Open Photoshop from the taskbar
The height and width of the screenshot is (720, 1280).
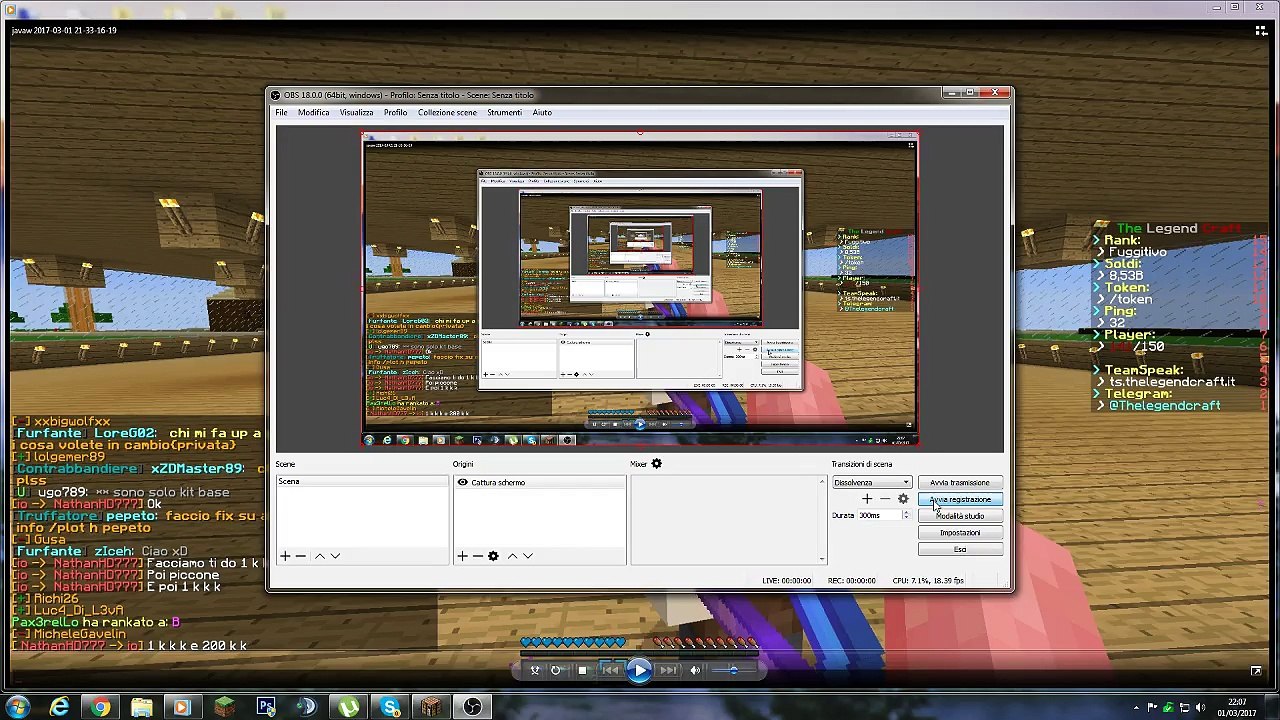(266, 708)
